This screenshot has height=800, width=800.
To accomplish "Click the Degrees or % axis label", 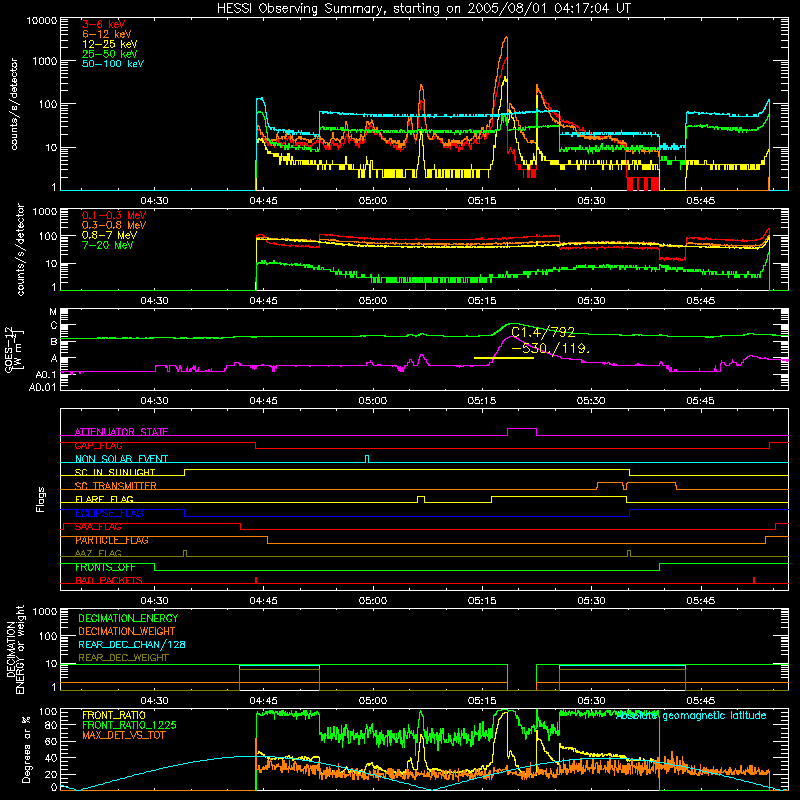I will (x=26, y=750).
